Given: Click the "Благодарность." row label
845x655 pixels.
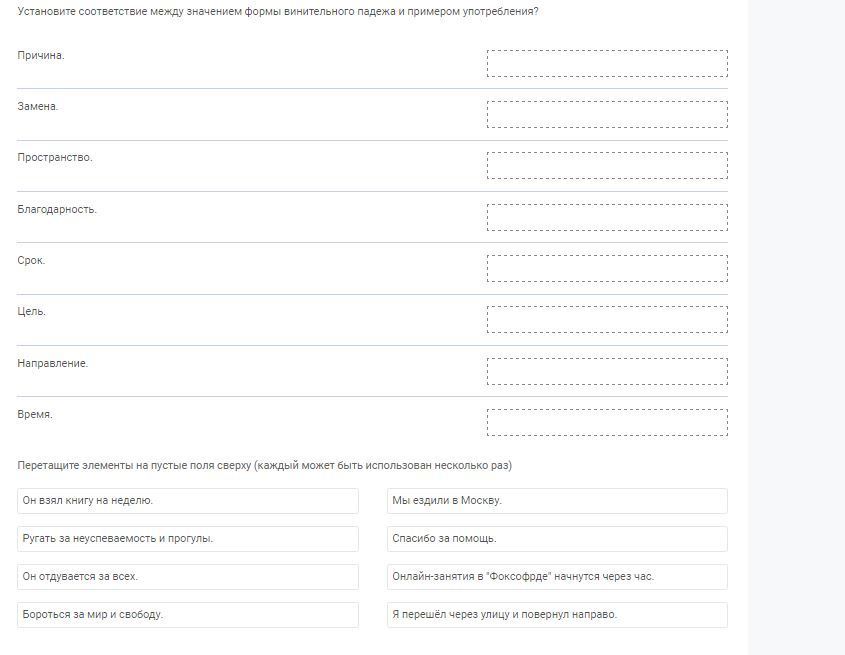Looking at the screenshot, I should pos(57,209).
